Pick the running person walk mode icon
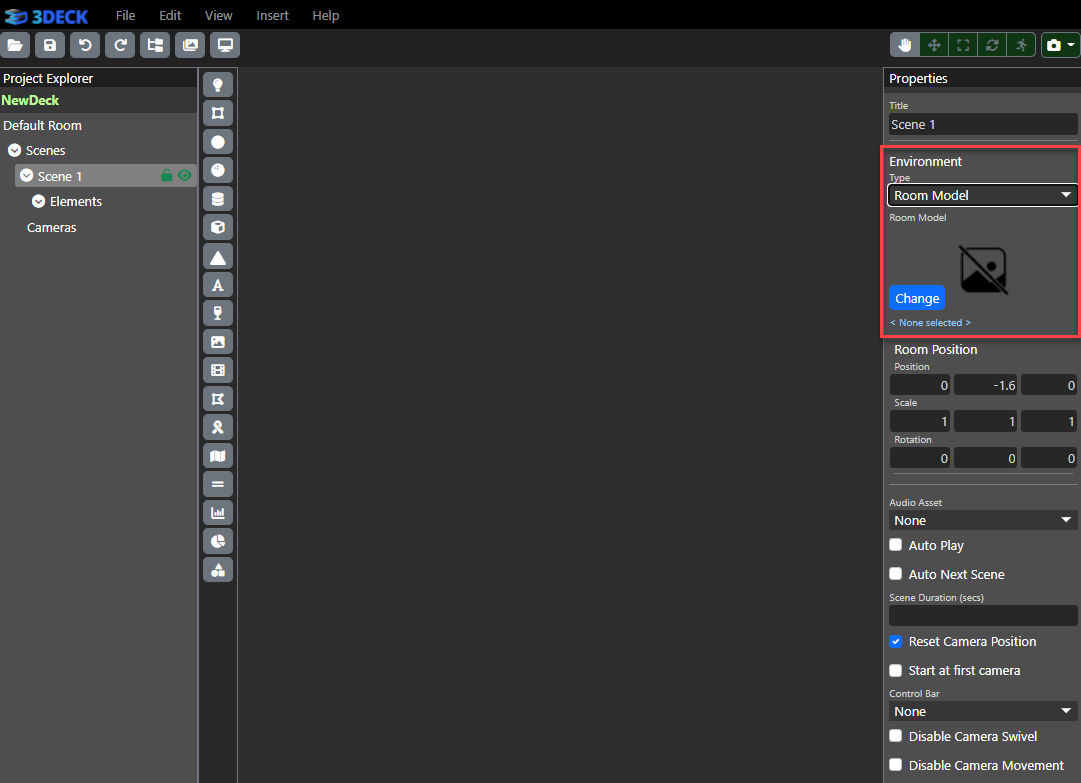1081x783 pixels. tap(1021, 45)
